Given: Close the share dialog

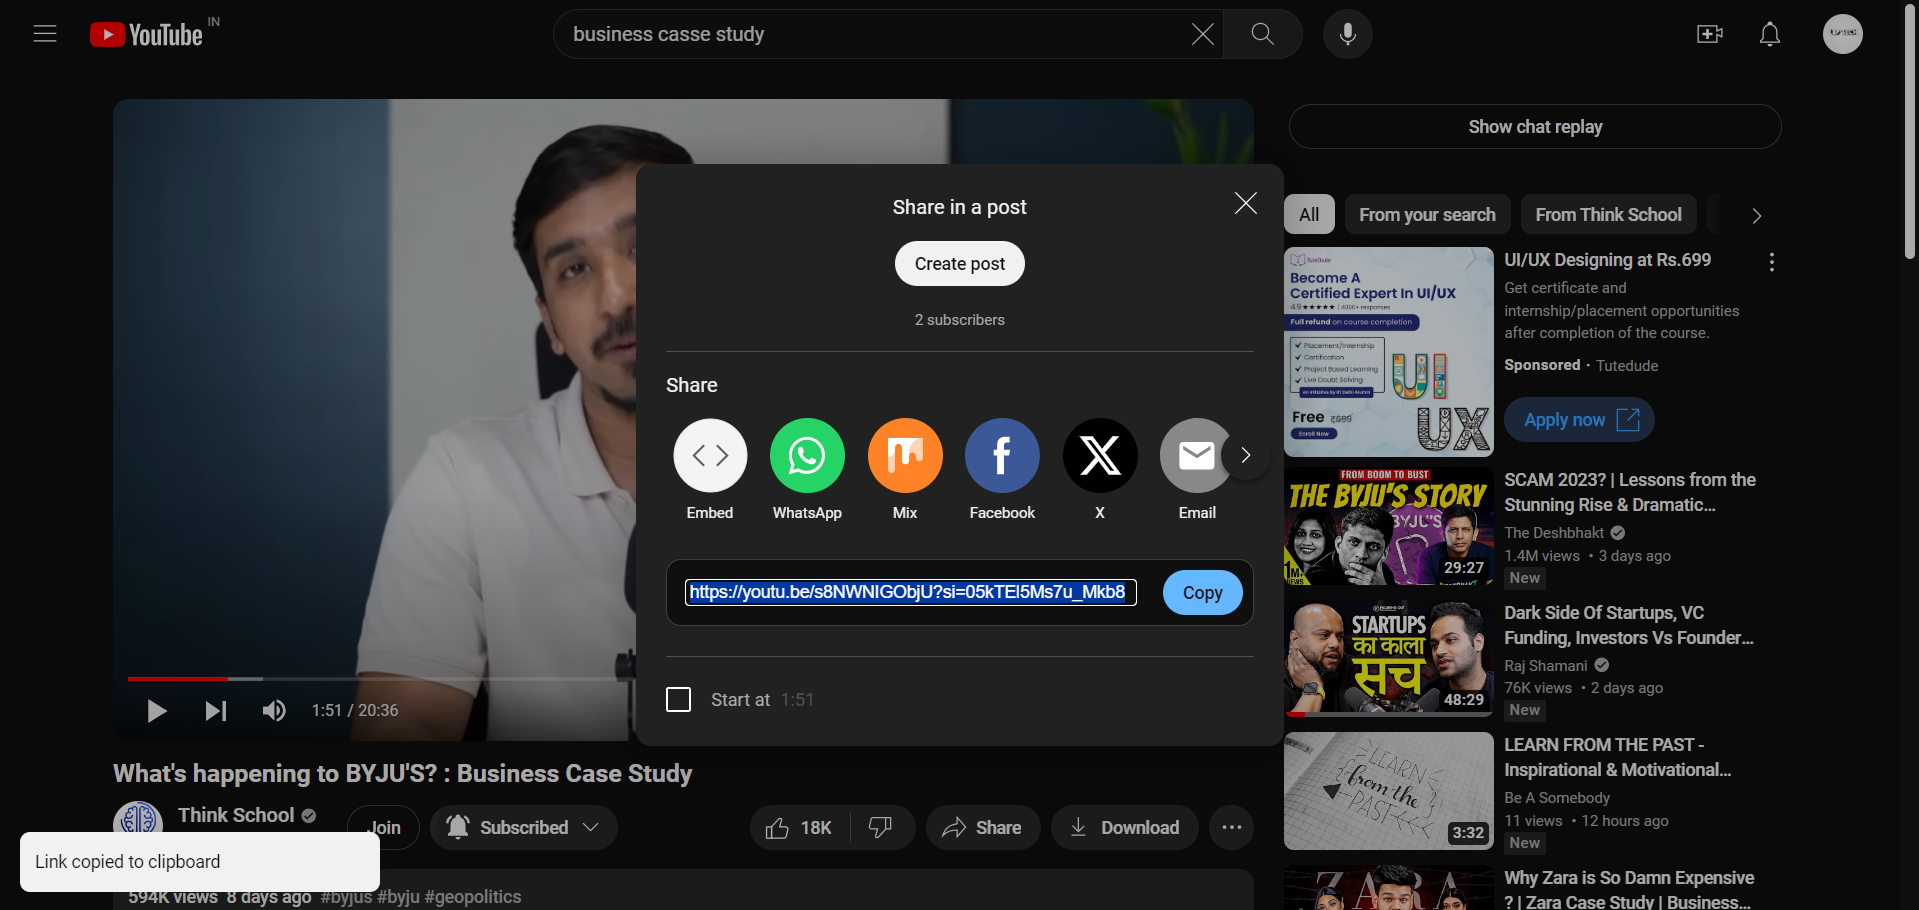Looking at the screenshot, I should coord(1246,203).
